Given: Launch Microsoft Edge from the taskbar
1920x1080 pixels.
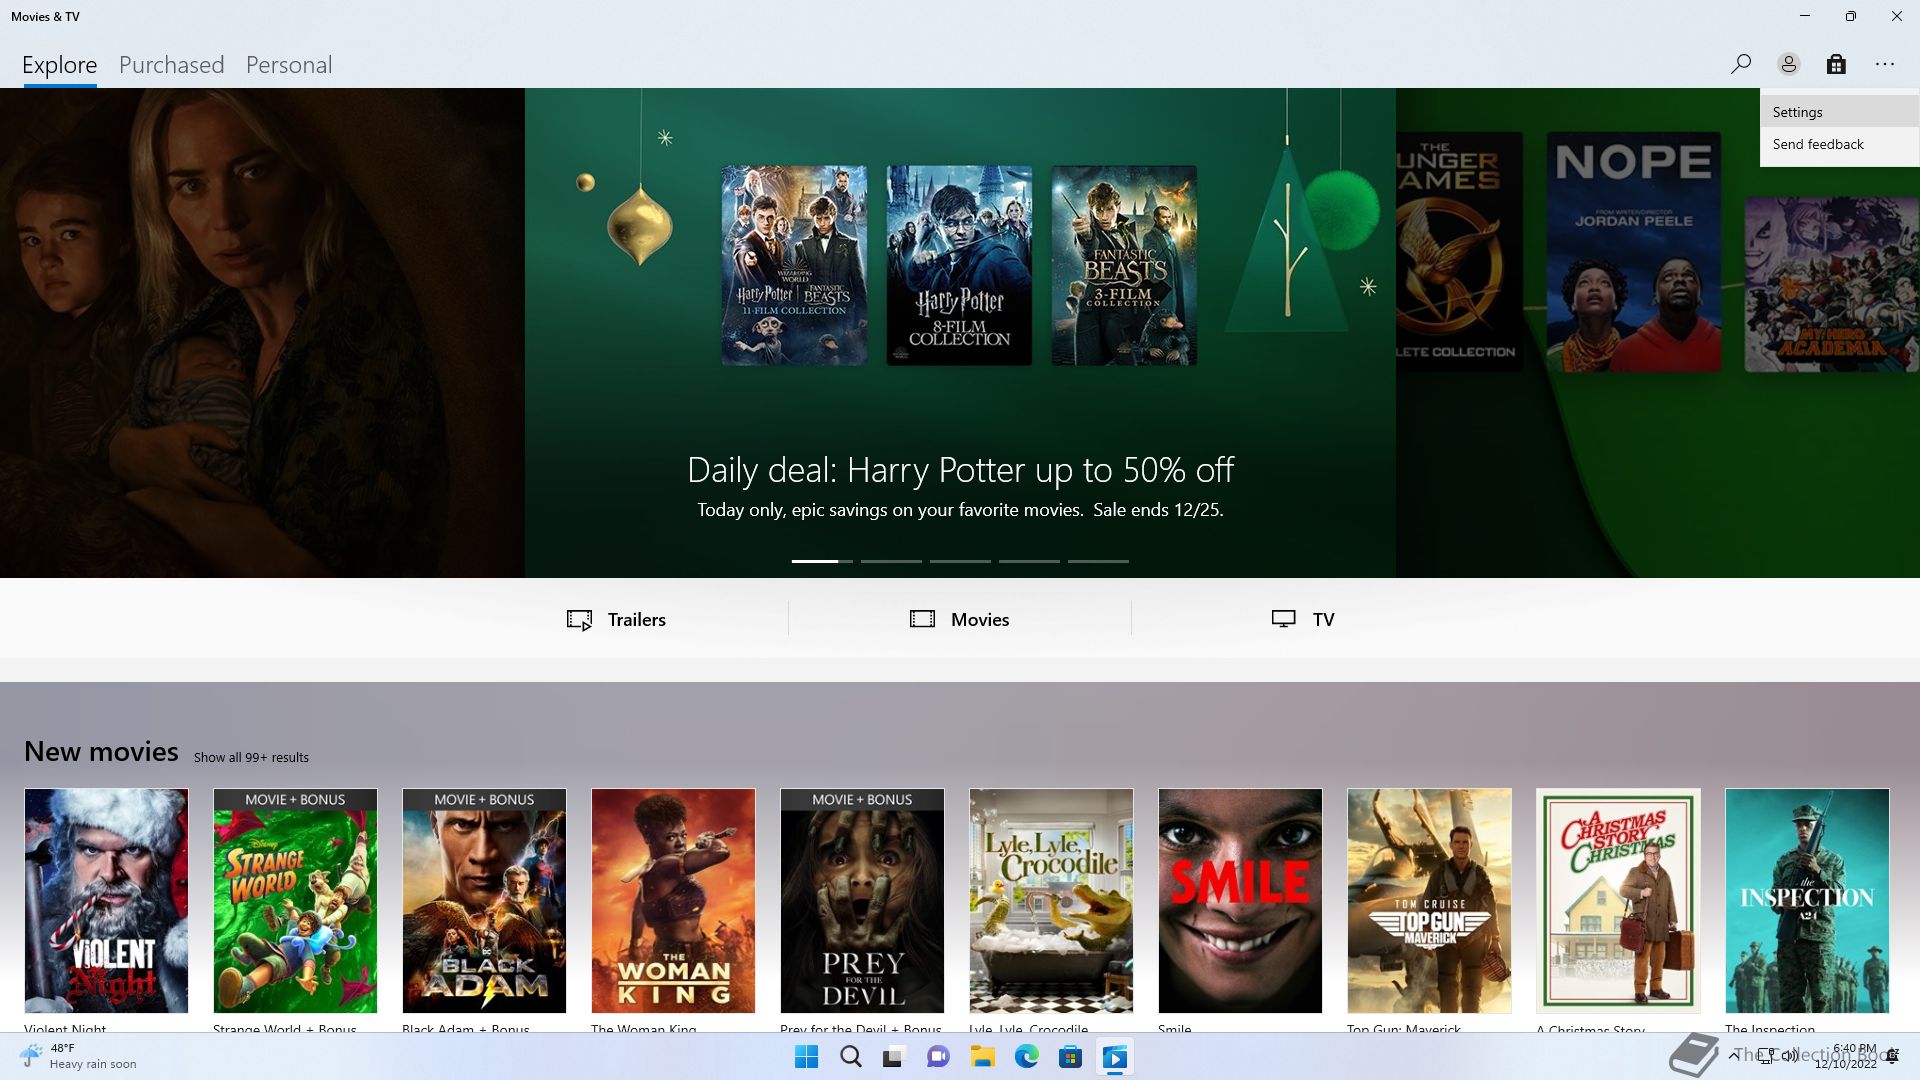Looking at the screenshot, I should coord(1026,1057).
